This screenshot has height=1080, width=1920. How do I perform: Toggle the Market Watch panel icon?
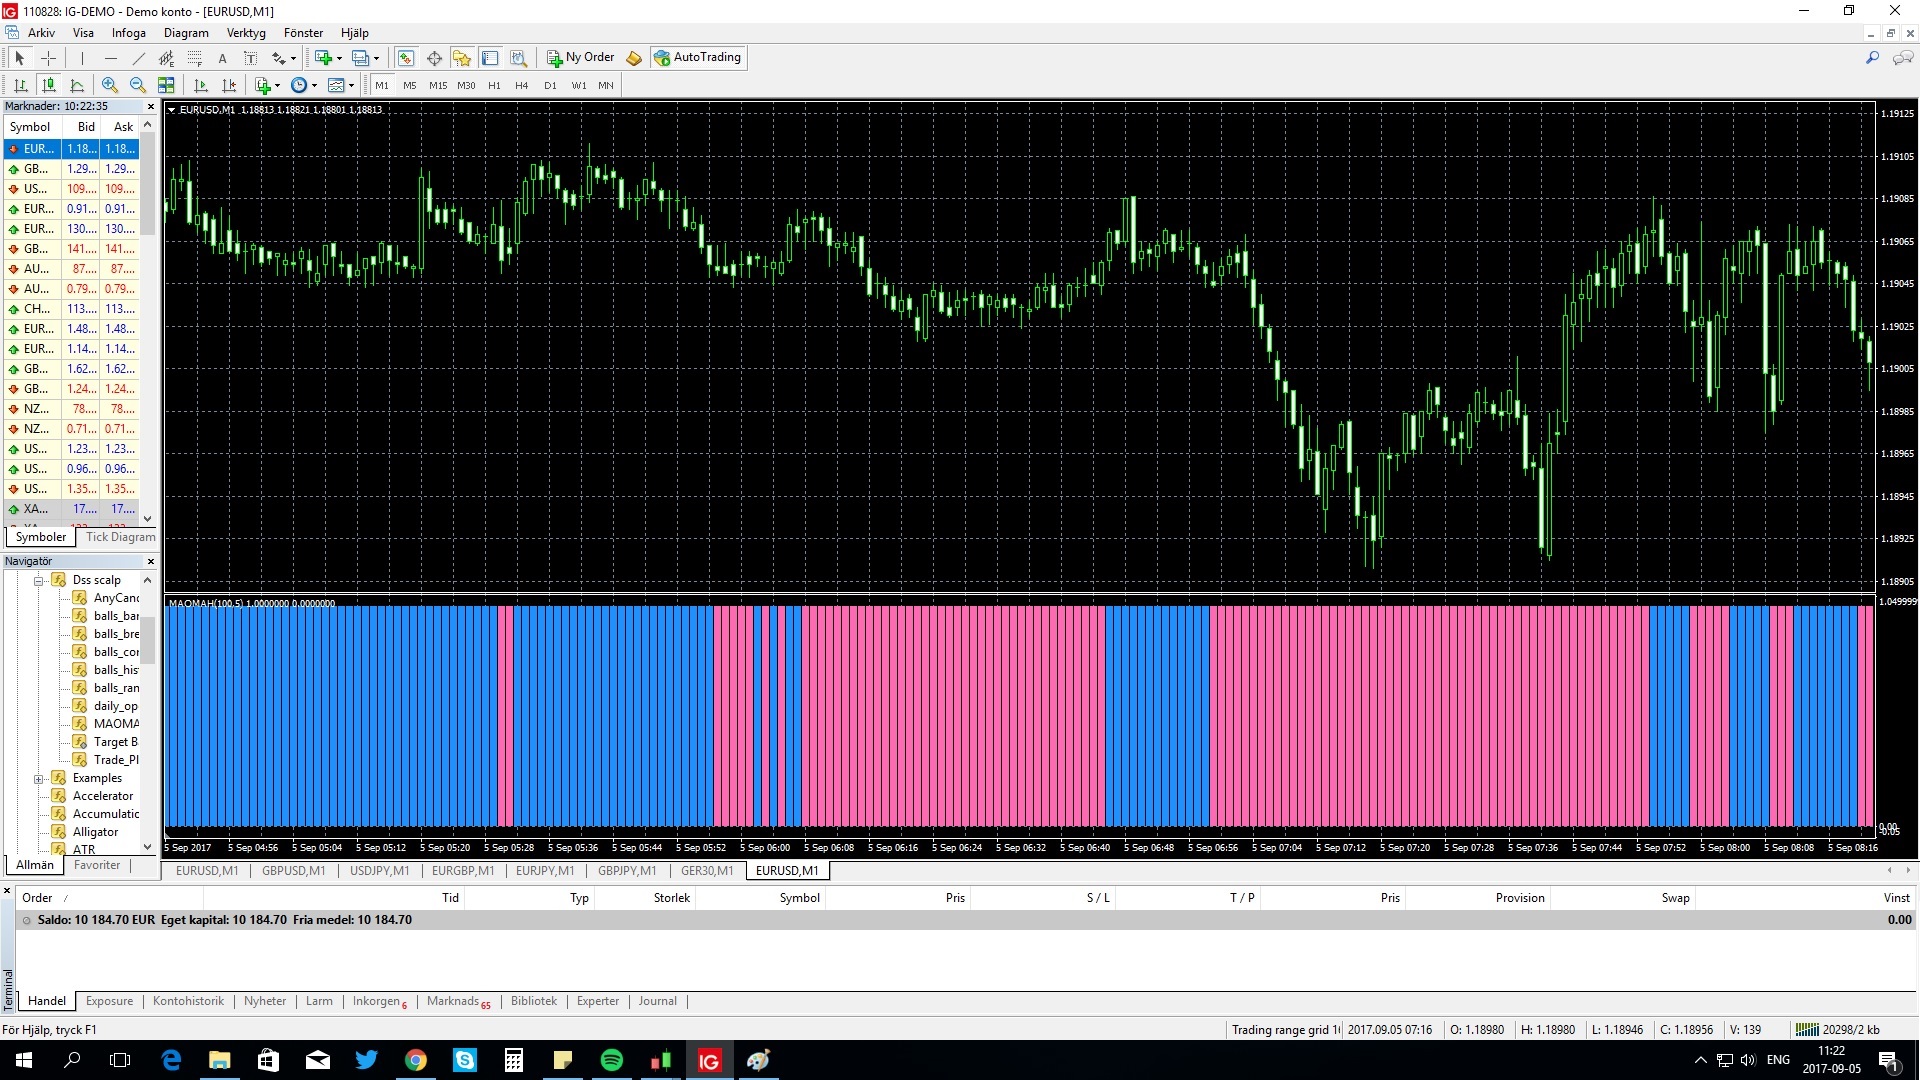coord(406,57)
